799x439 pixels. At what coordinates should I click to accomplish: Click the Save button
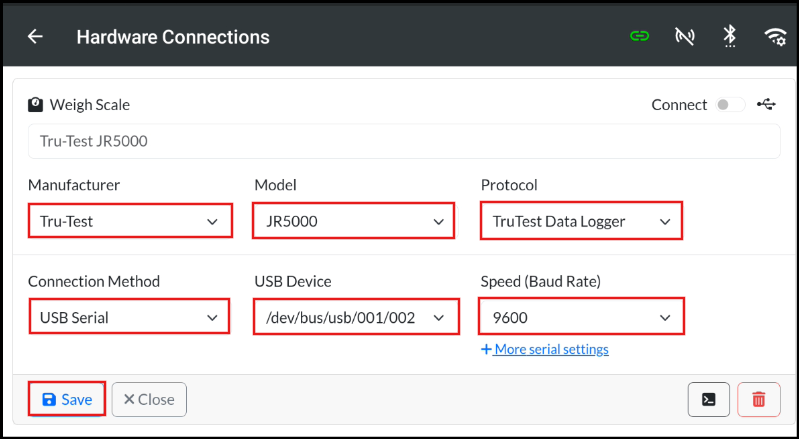pyautogui.click(x=67, y=399)
